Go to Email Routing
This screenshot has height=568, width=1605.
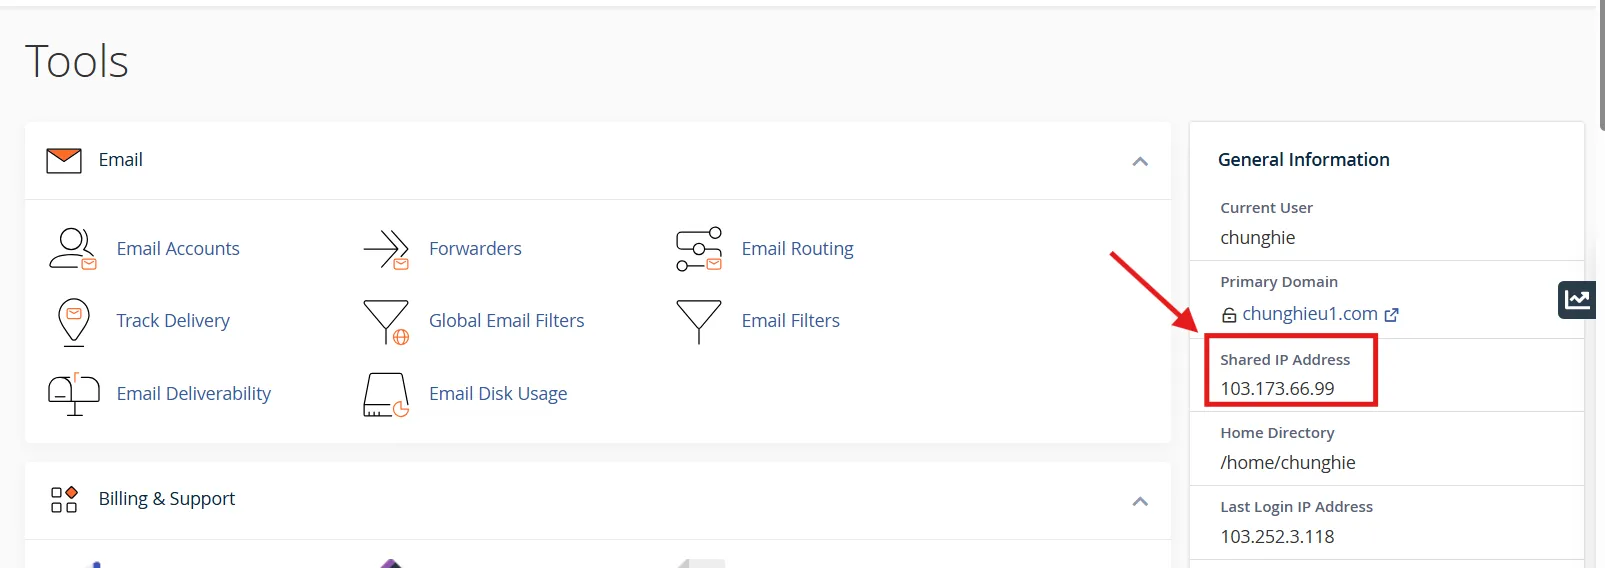797,249
